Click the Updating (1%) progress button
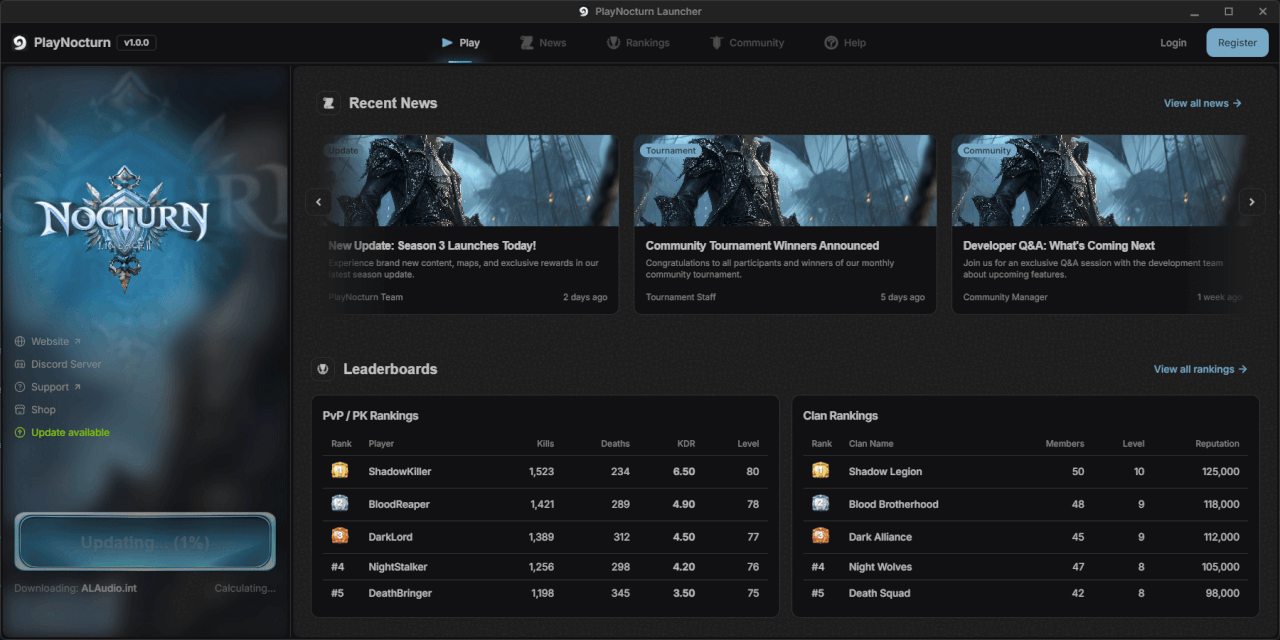 (x=145, y=542)
